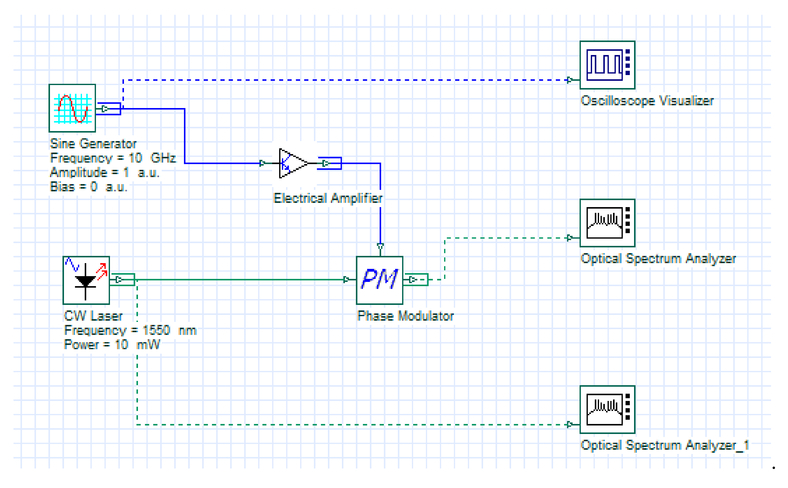
Task: Select the 'Phase Modulator' label
Action: pyautogui.click(x=406, y=316)
